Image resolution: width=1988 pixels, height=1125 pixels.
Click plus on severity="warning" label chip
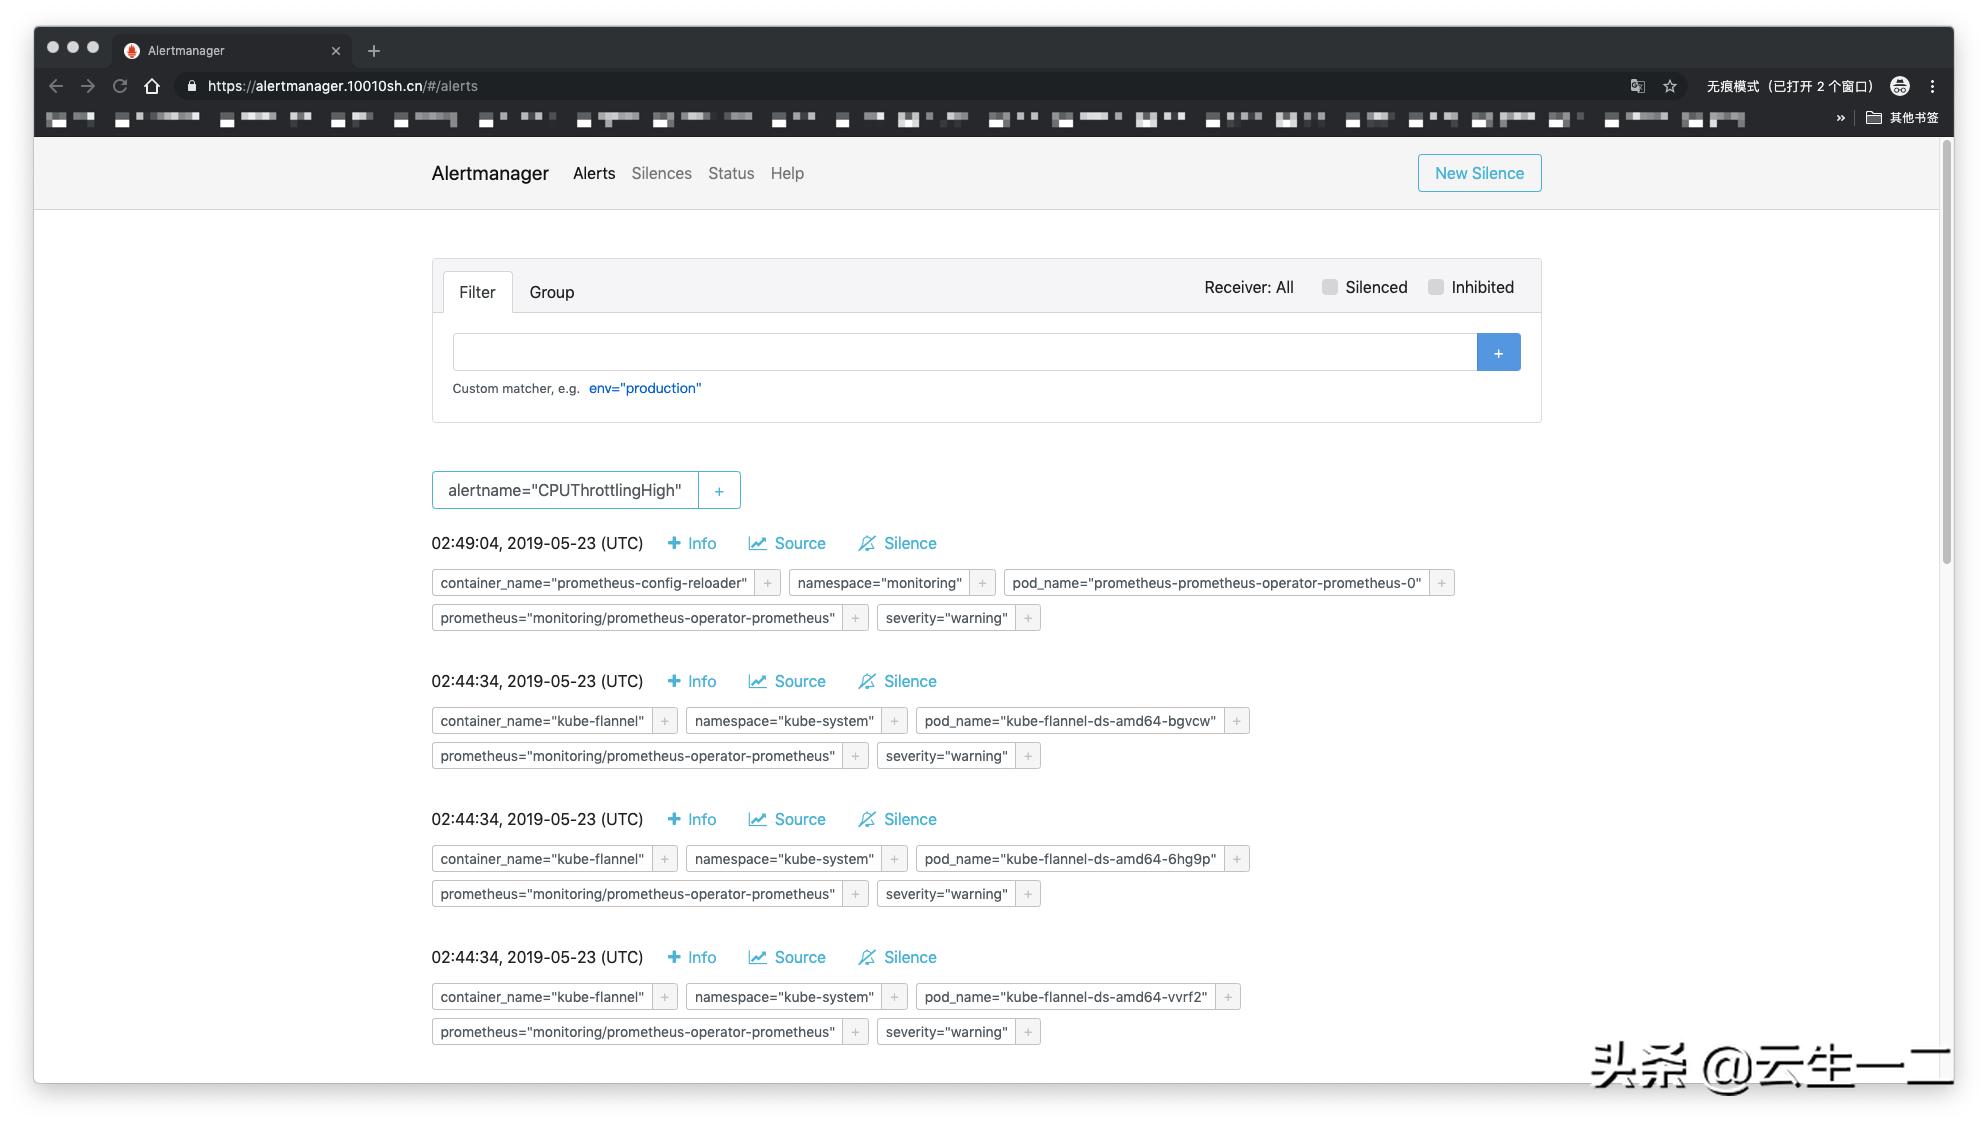(1028, 617)
